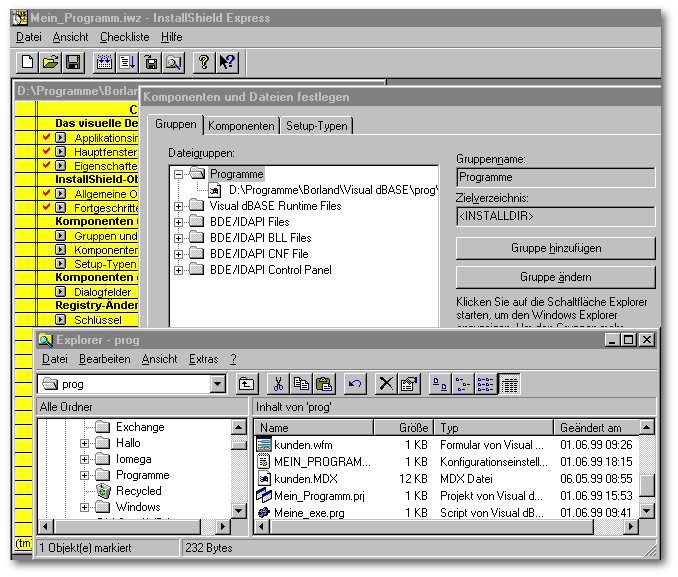Open the Checkliste menu
678x577 pixels.
pos(124,37)
